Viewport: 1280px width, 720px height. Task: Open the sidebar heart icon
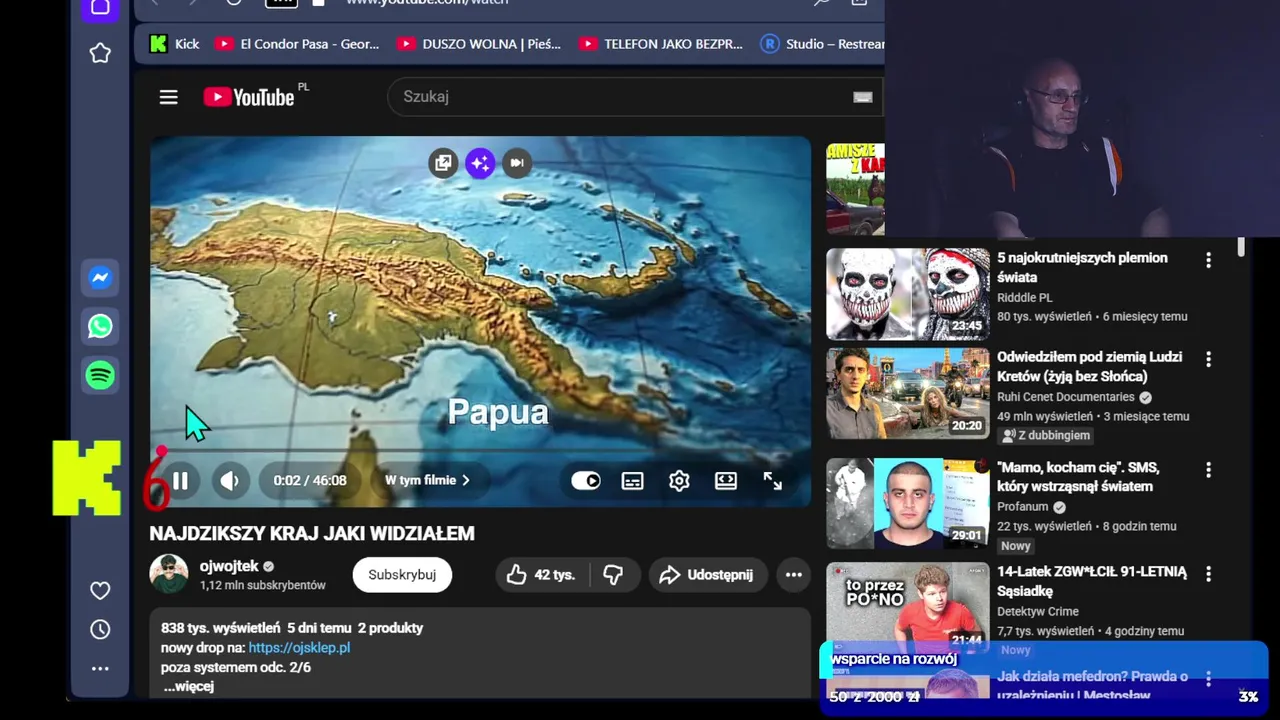click(x=100, y=591)
